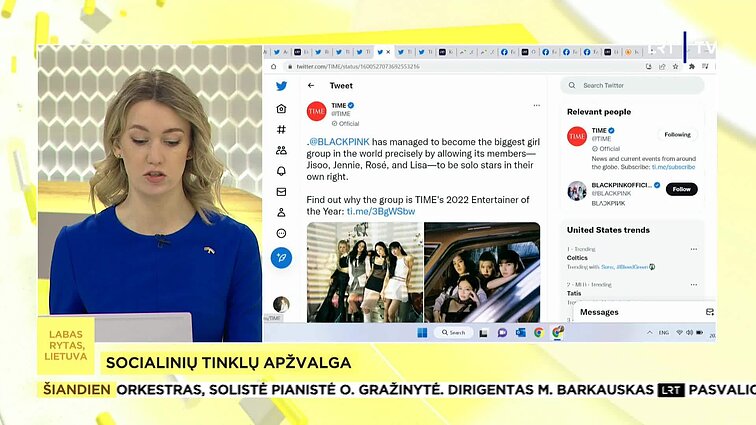This screenshot has width=756, height=425.
Task: Click the volume icon in the system tray
Action: click(x=689, y=332)
